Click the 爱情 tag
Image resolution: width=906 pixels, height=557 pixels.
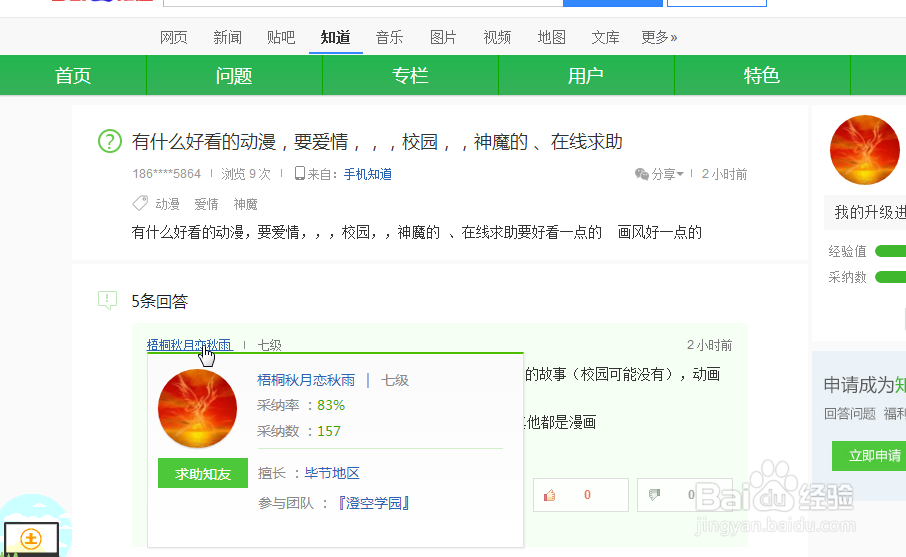coord(206,204)
